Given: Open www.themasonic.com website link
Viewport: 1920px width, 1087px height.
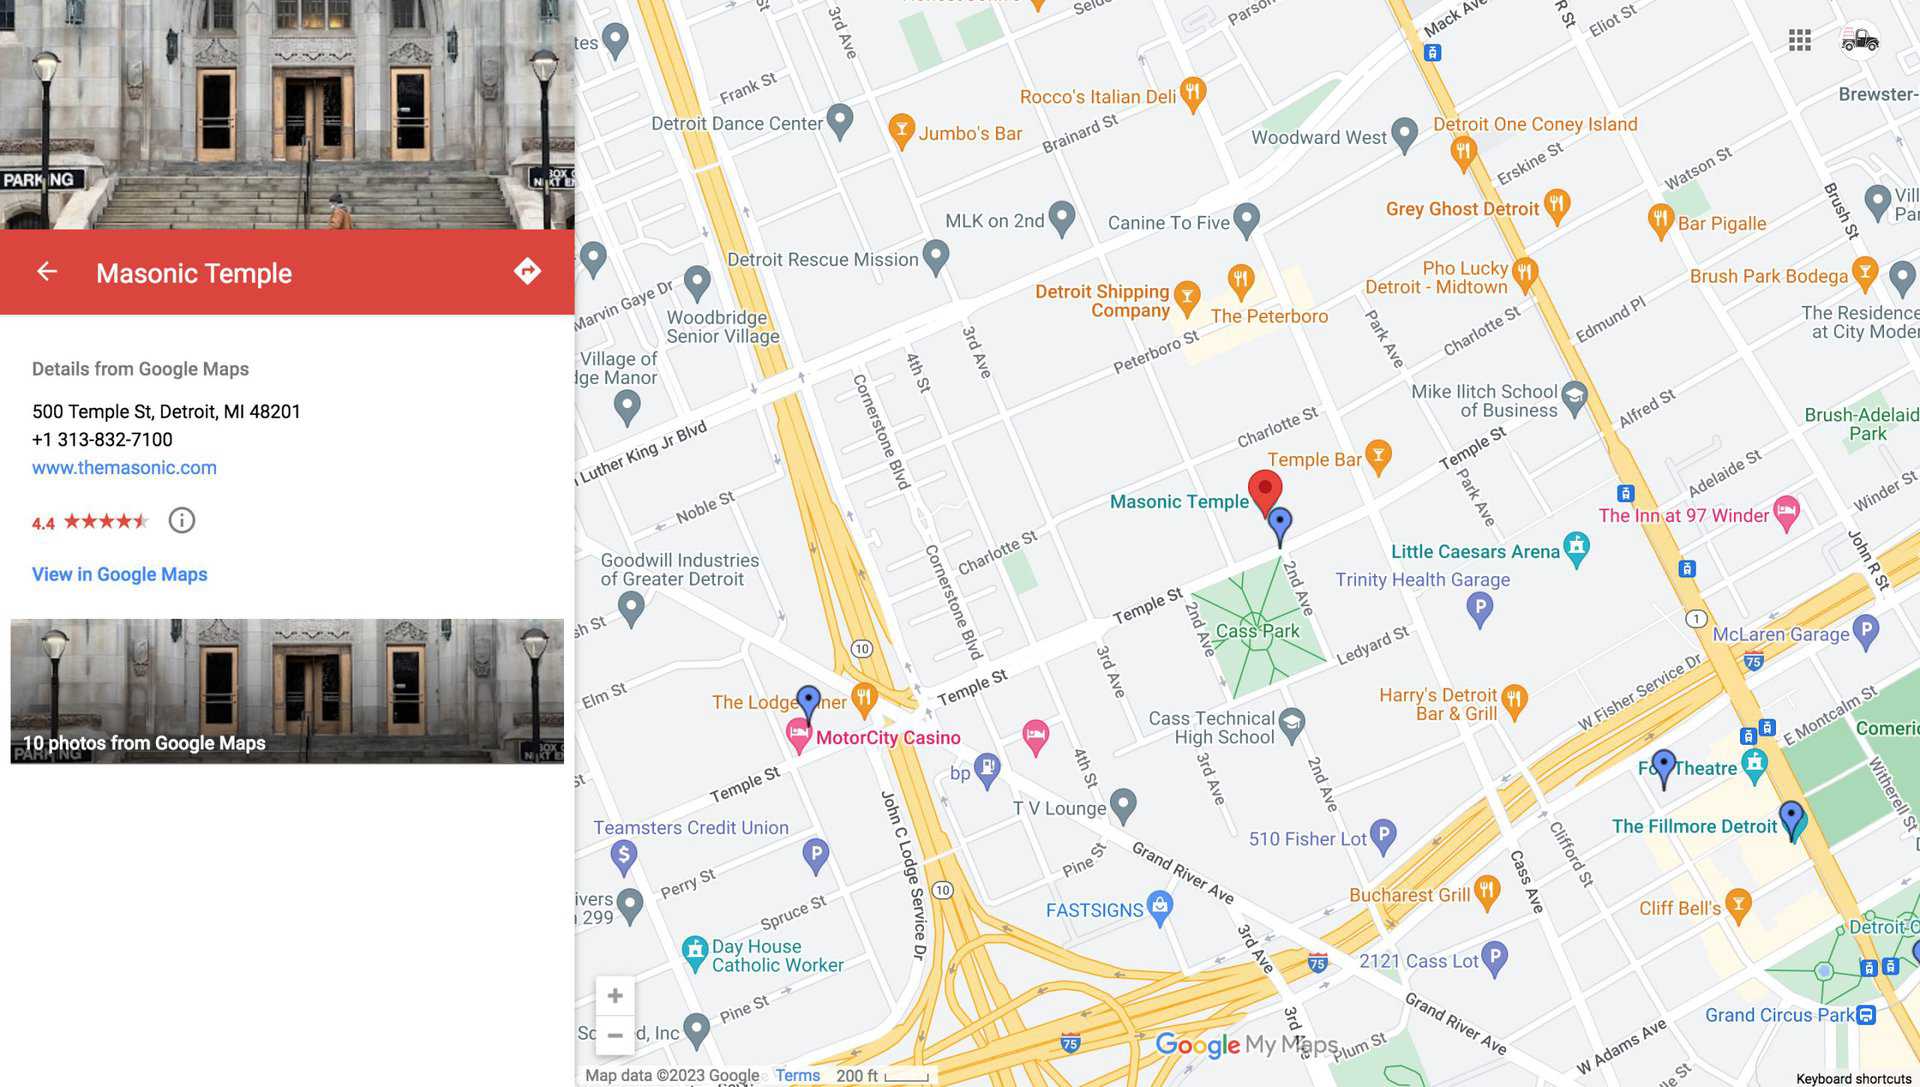Looking at the screenshot, I should click(124, 467).
